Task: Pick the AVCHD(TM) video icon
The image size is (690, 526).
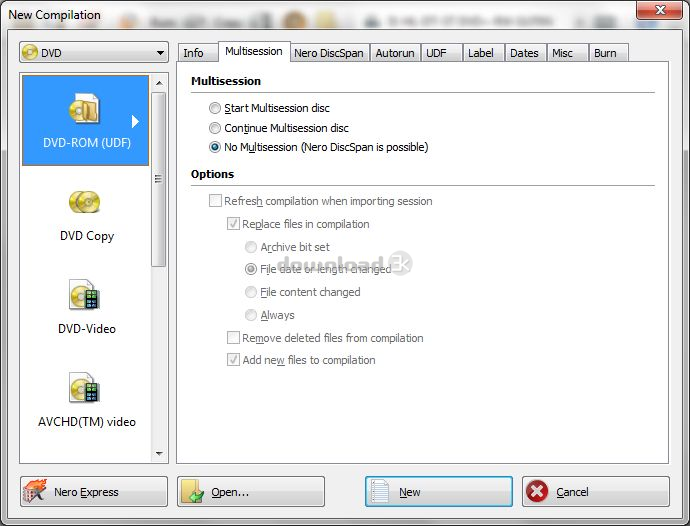Action: point(84,388)
